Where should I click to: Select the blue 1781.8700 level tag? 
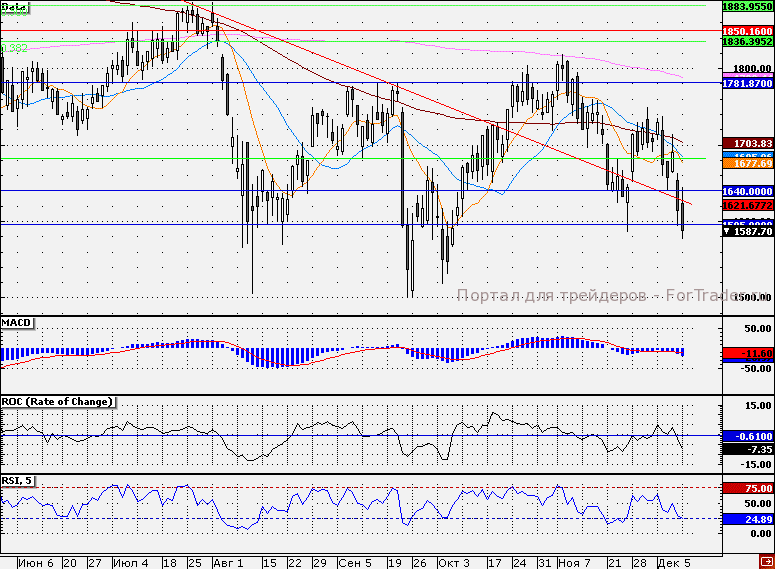pyautogui.click(x=747, y=83)
